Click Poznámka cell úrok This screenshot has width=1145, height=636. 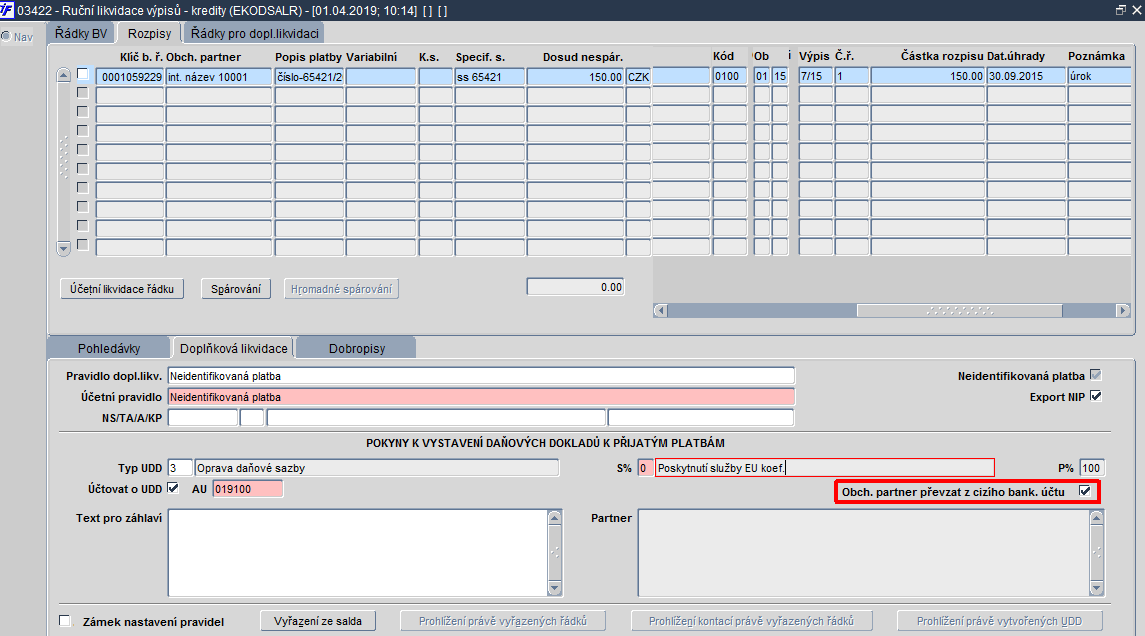[1100, 76]
